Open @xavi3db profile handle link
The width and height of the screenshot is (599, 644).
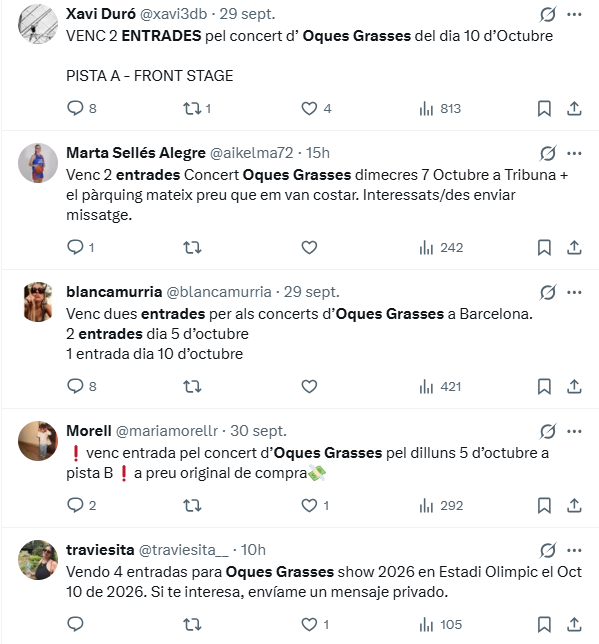[x=173, y=14]
